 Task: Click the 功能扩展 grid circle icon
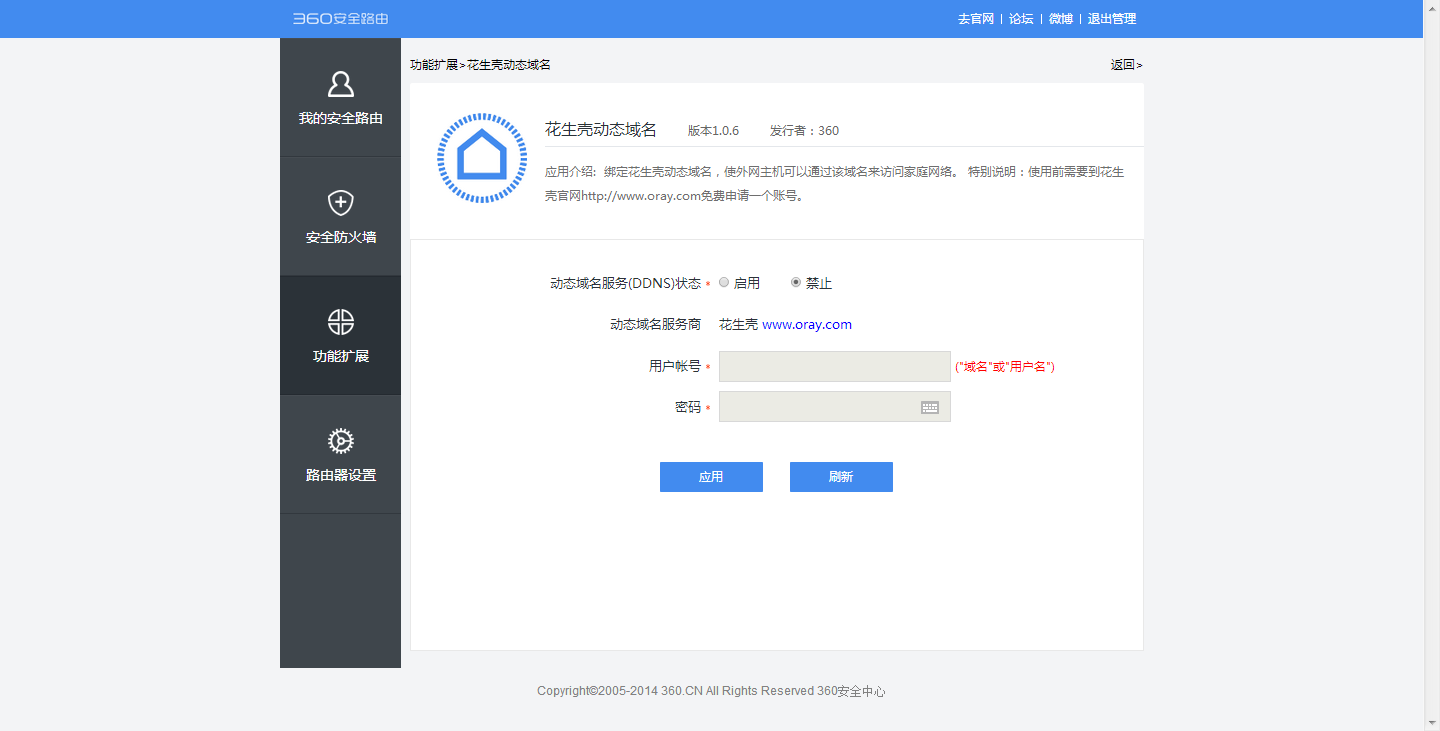[x=341, y=322]
